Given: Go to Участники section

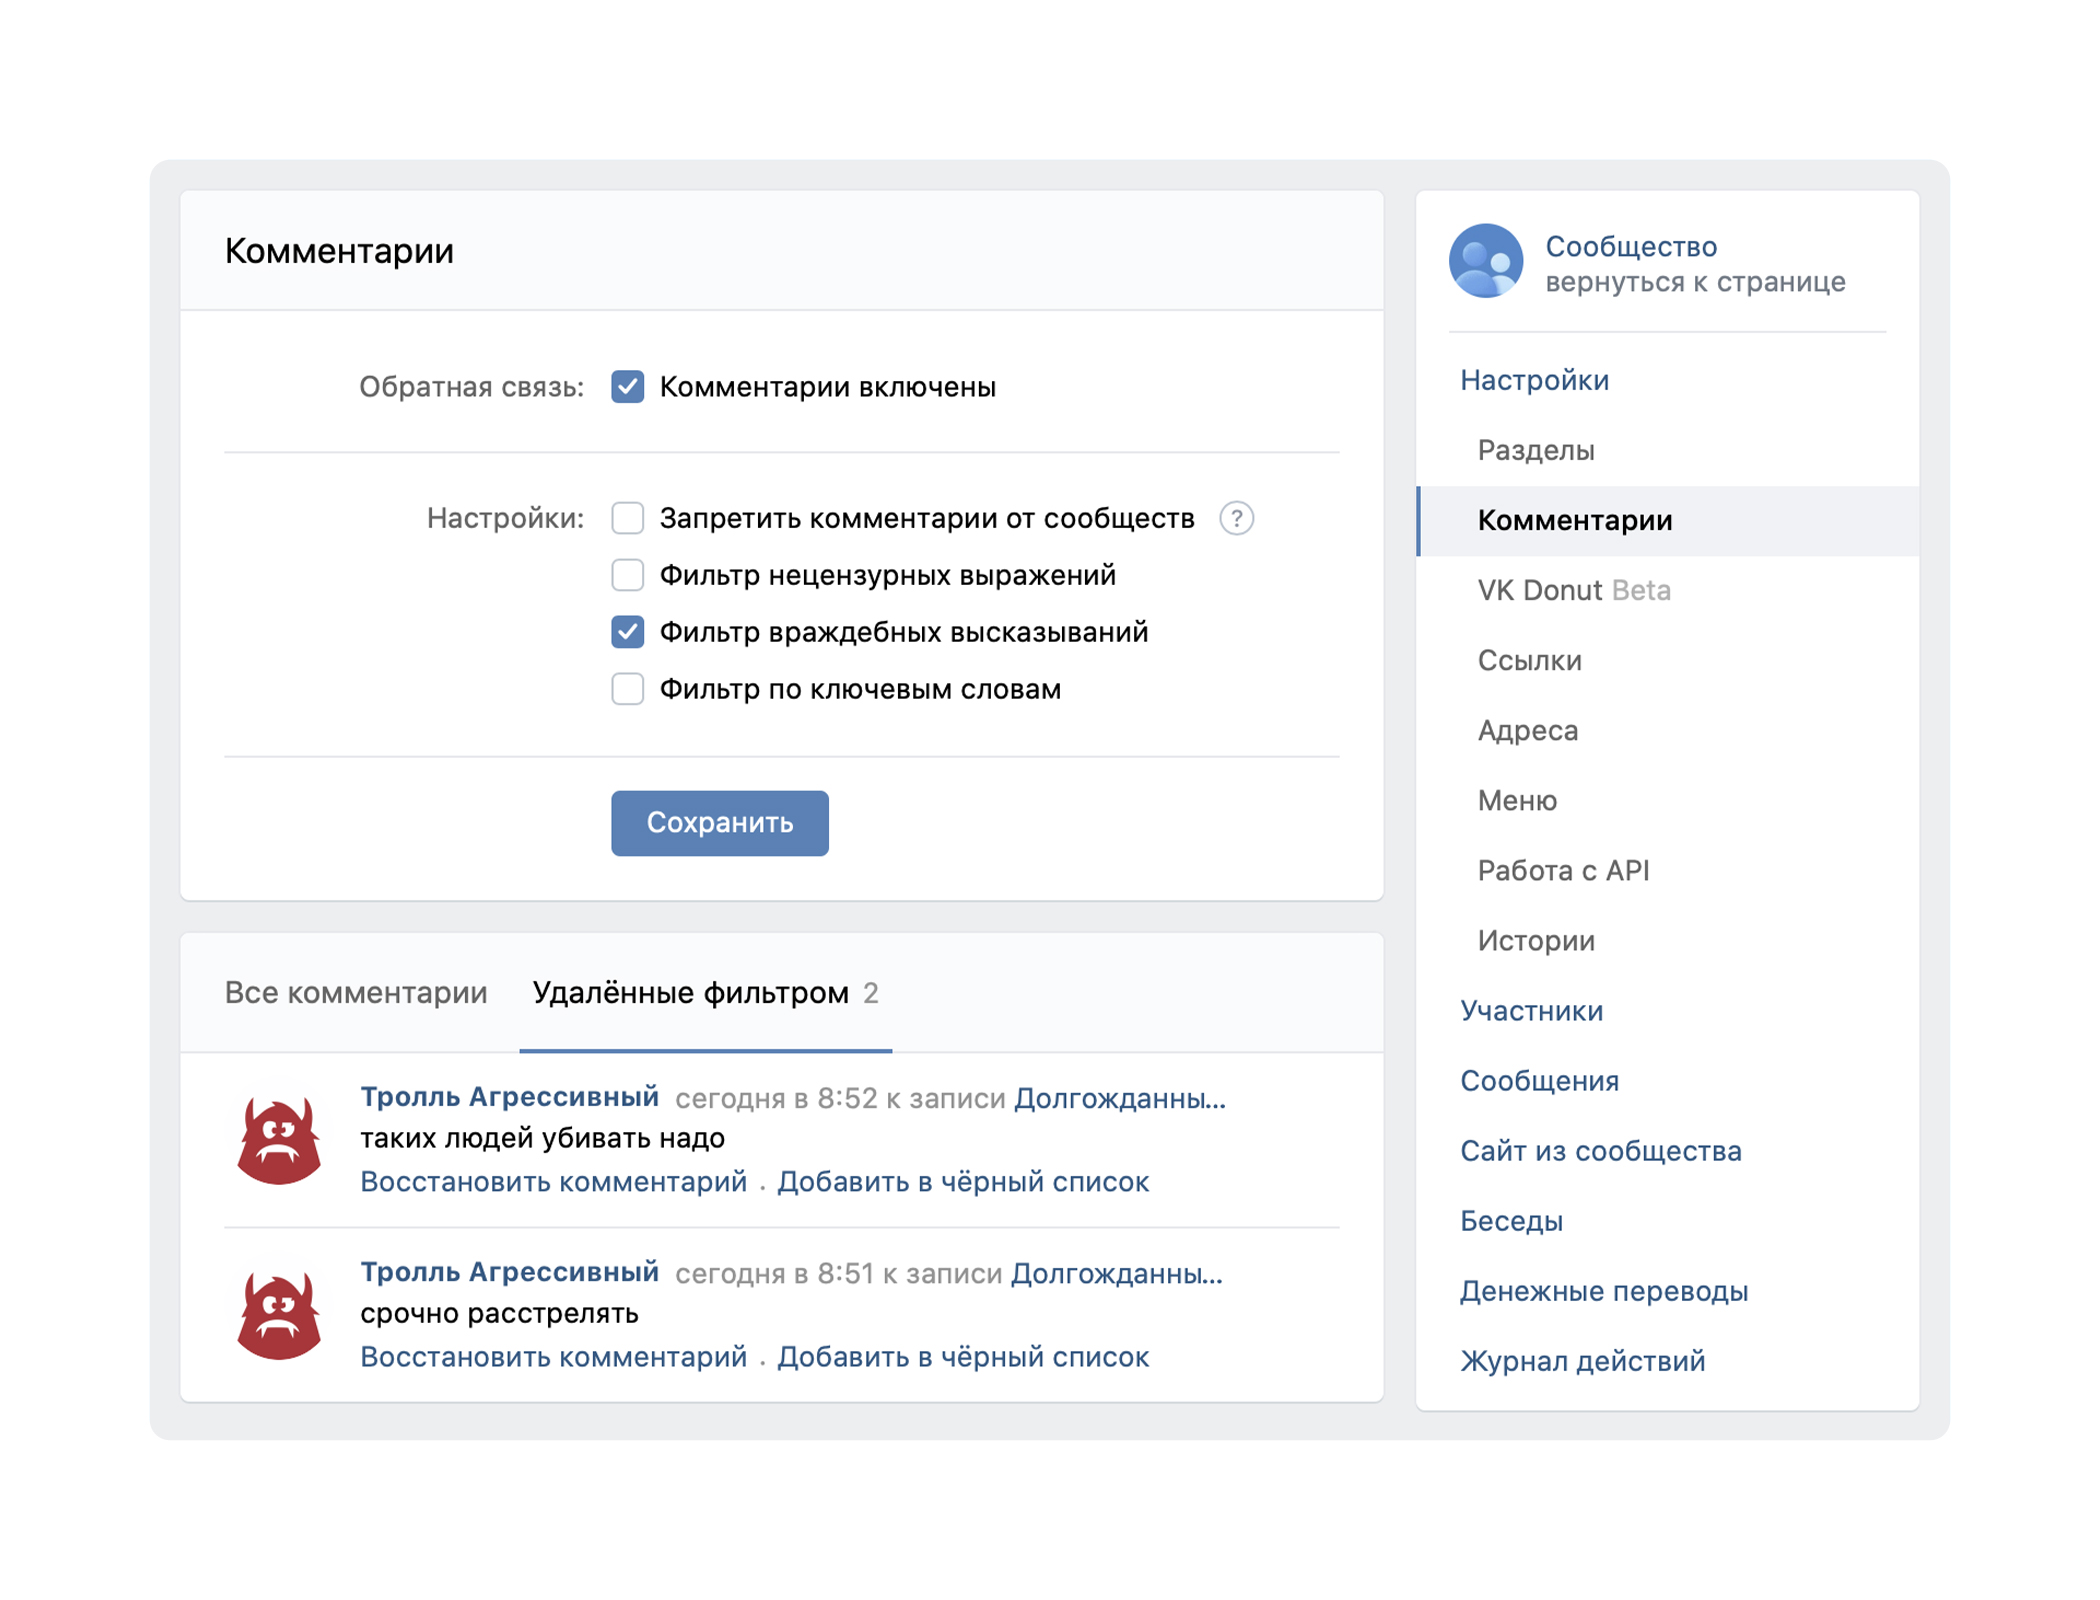Looking at the screenshot, I should 1531,1011.
